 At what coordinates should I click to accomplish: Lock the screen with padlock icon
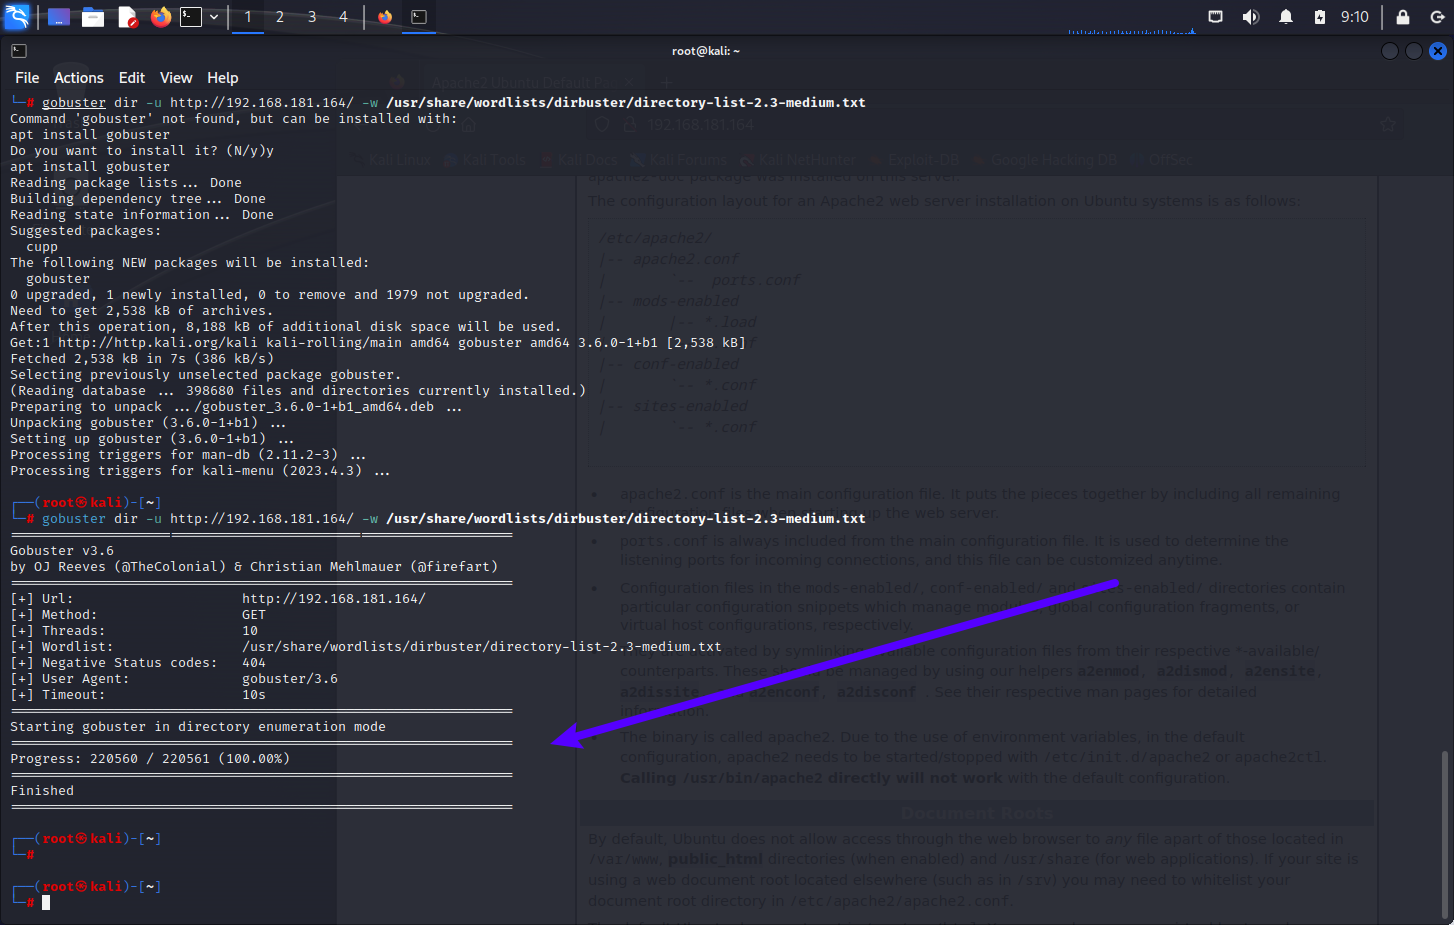click(x=1403, y=17)
